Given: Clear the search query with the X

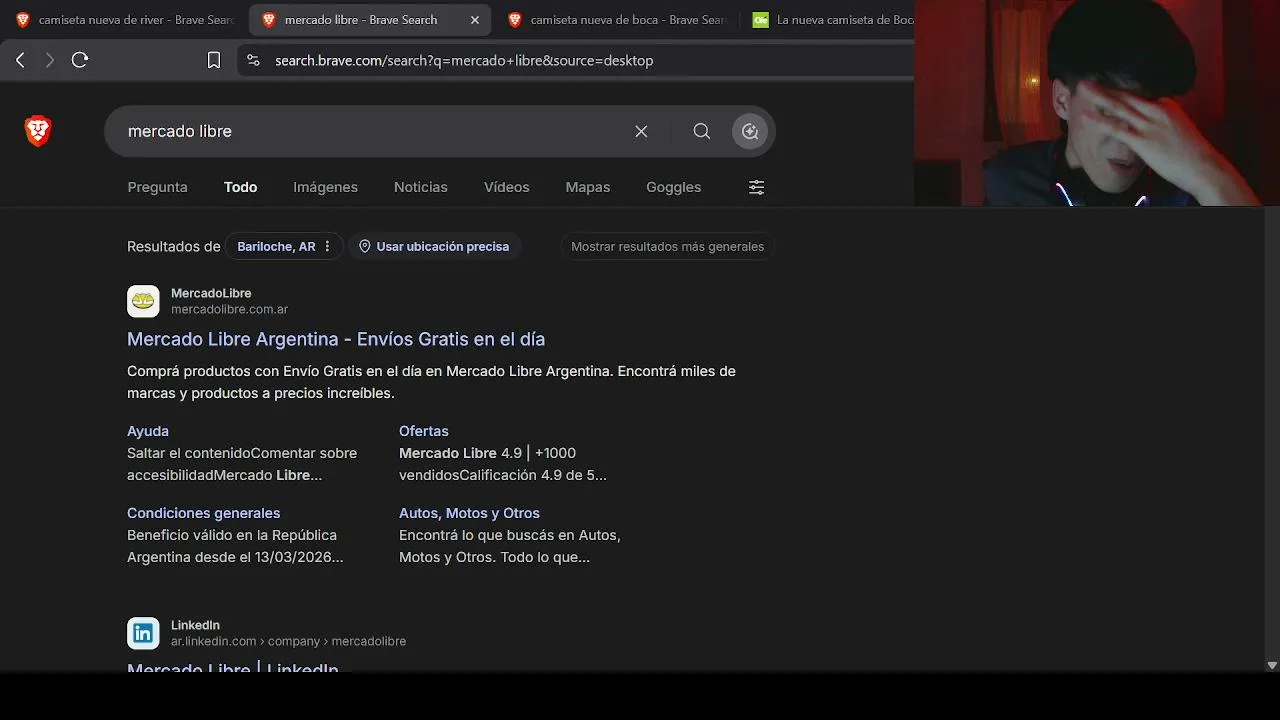Looking at the screenshot, I should 641,131.
